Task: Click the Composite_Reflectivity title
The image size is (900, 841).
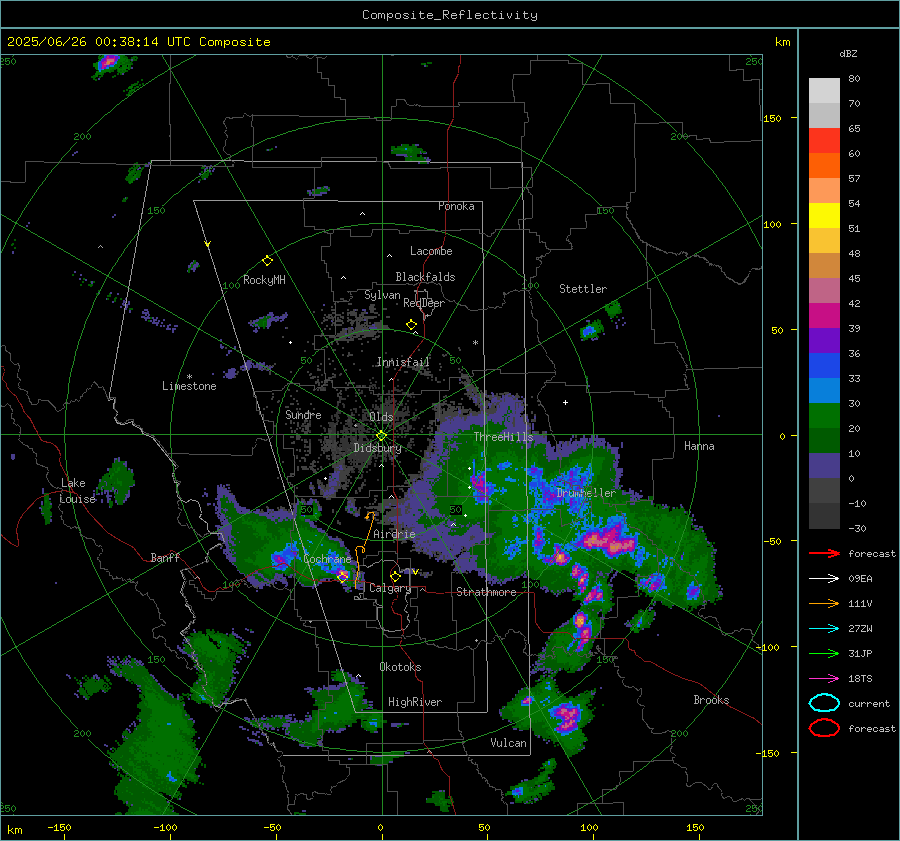Action: pyautogui.click(x=450, y=15)
